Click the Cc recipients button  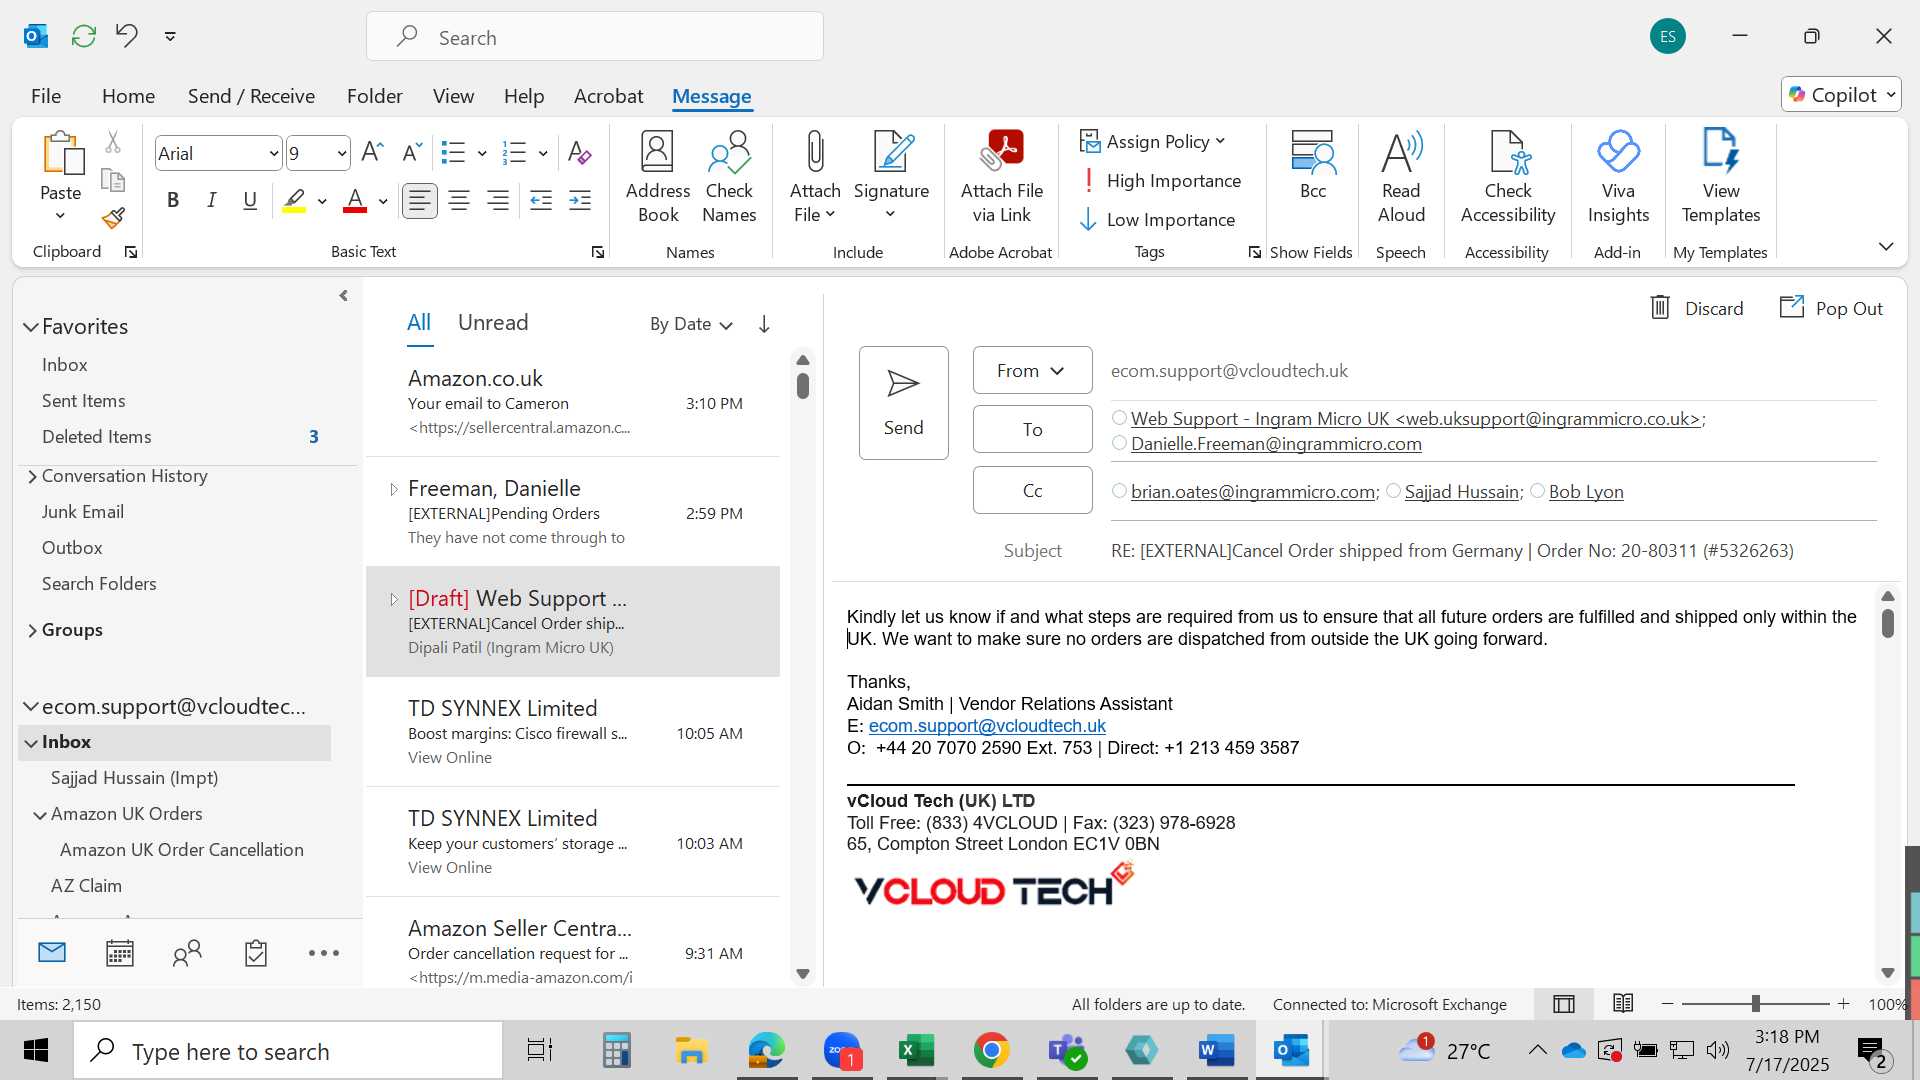point(1032,491)
